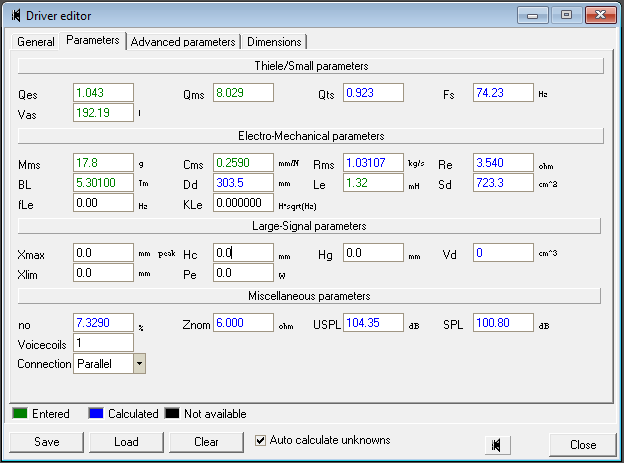The height and width of the screenshot is (463, 624).
Task: Click the Large-Signal parameters header
Action: tap(309, 226)
